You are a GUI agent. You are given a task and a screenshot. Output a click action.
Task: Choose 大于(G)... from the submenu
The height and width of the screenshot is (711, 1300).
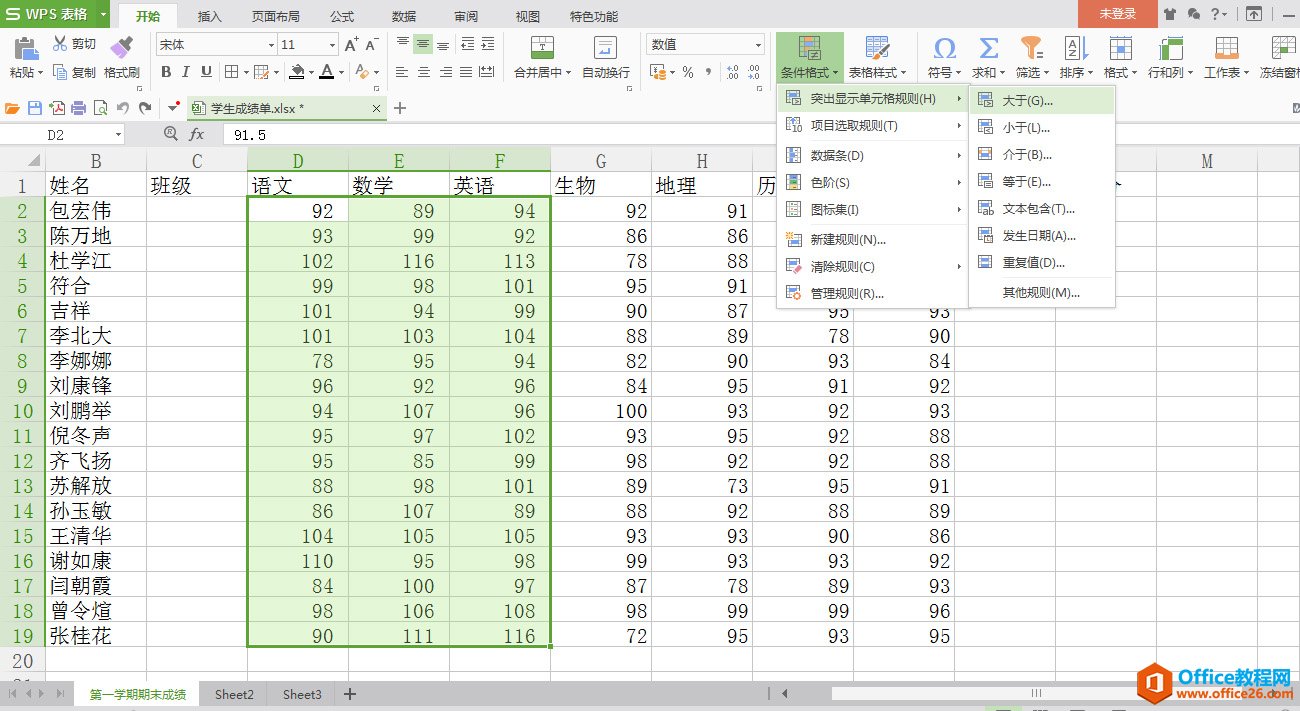(1042, 100)
